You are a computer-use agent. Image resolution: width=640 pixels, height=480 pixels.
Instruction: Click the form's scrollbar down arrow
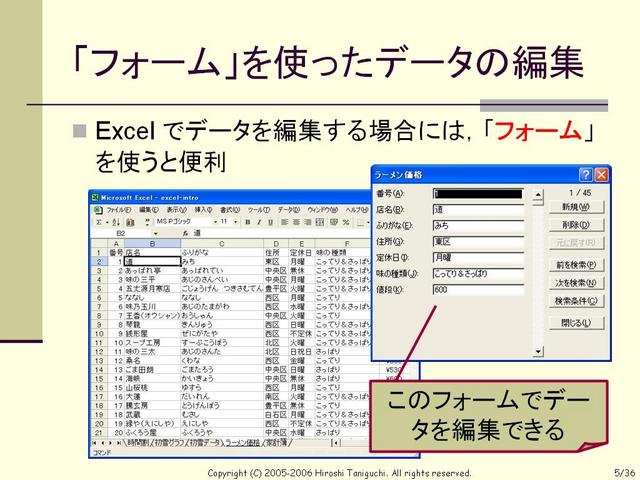(x=539, y=351)
